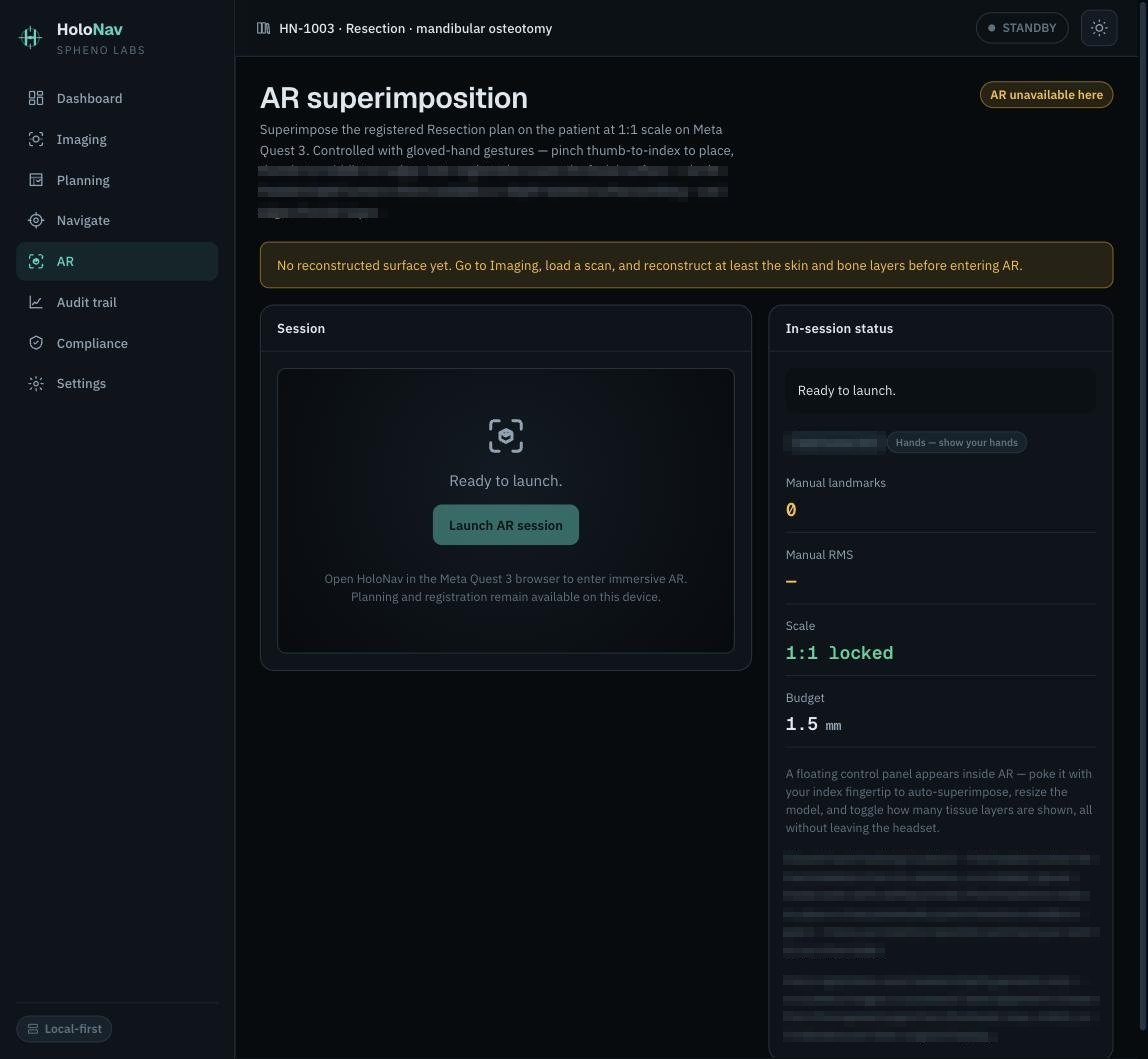Switch to the Planning section

pos(117,180)
